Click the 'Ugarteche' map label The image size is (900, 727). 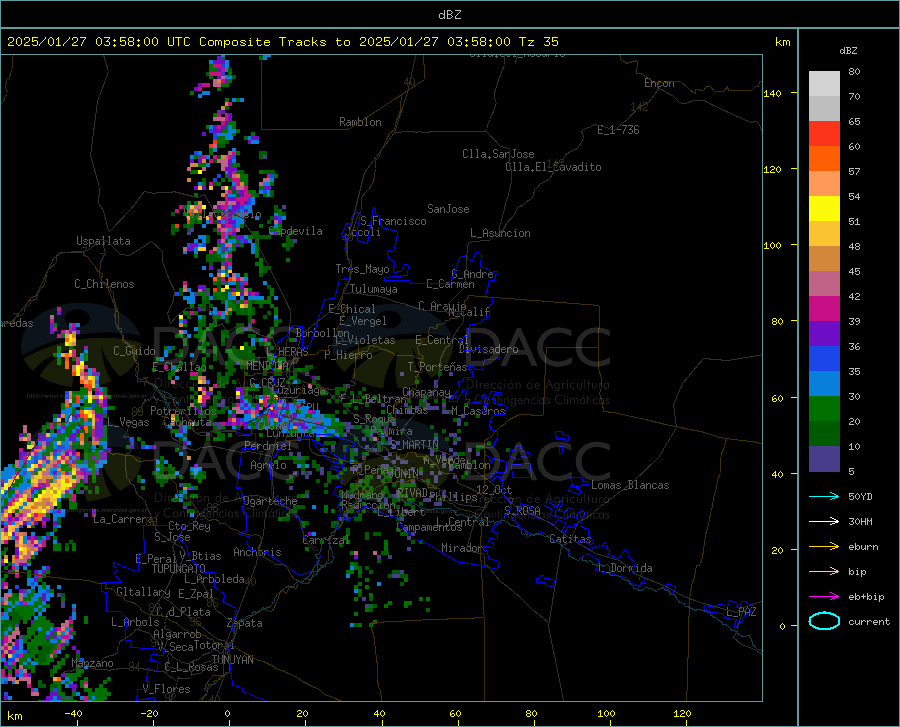(270, 500)
